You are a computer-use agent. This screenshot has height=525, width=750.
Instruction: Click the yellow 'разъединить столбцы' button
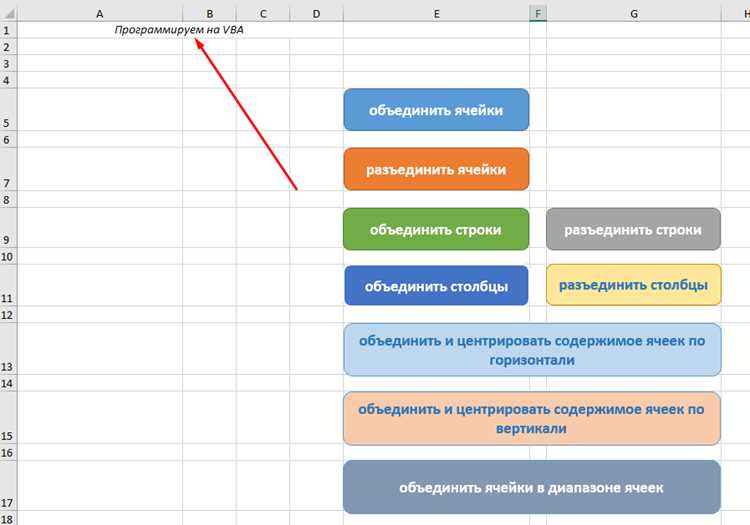click(x=633, y=285)
